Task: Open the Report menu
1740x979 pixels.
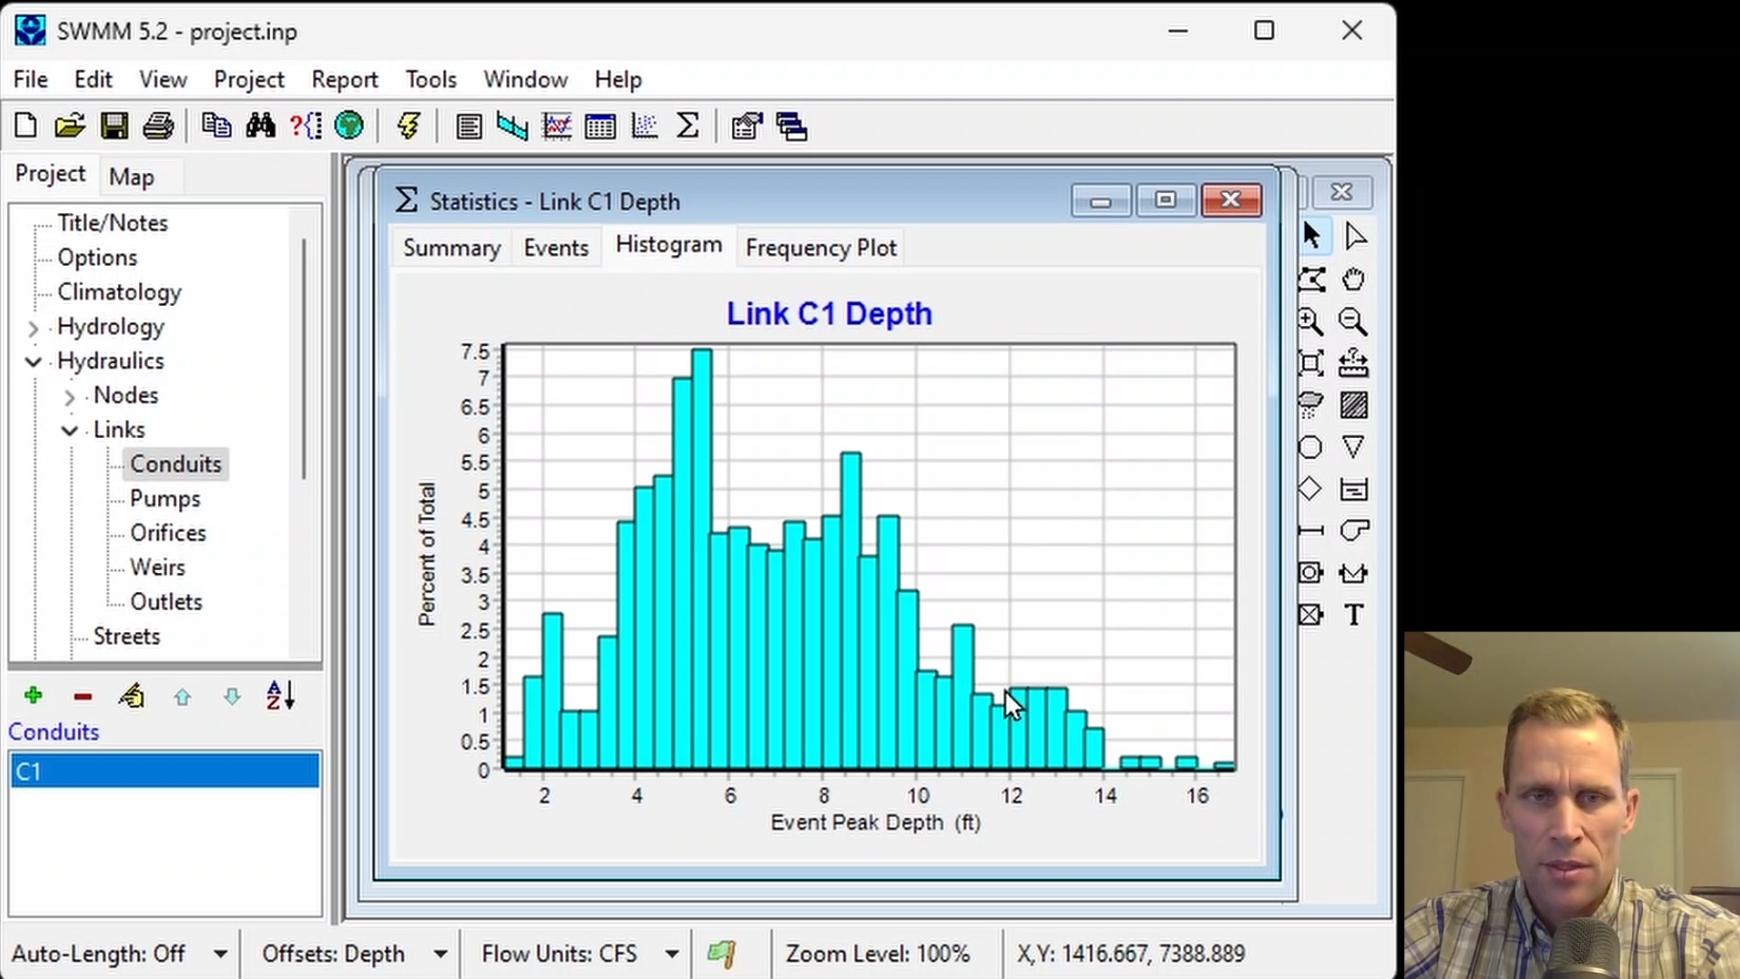Action: pyautogui.click(x=345, y=79)
